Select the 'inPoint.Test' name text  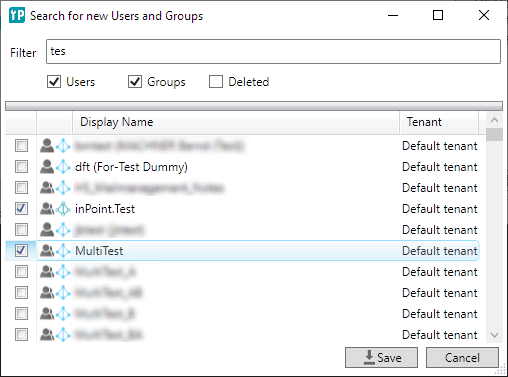pos(105,209)
